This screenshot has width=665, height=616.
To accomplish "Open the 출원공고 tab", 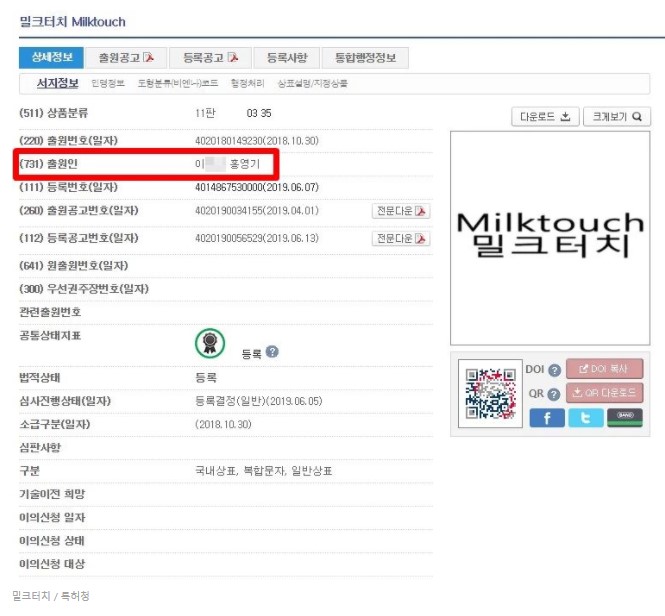I will [x=126, y=58].
